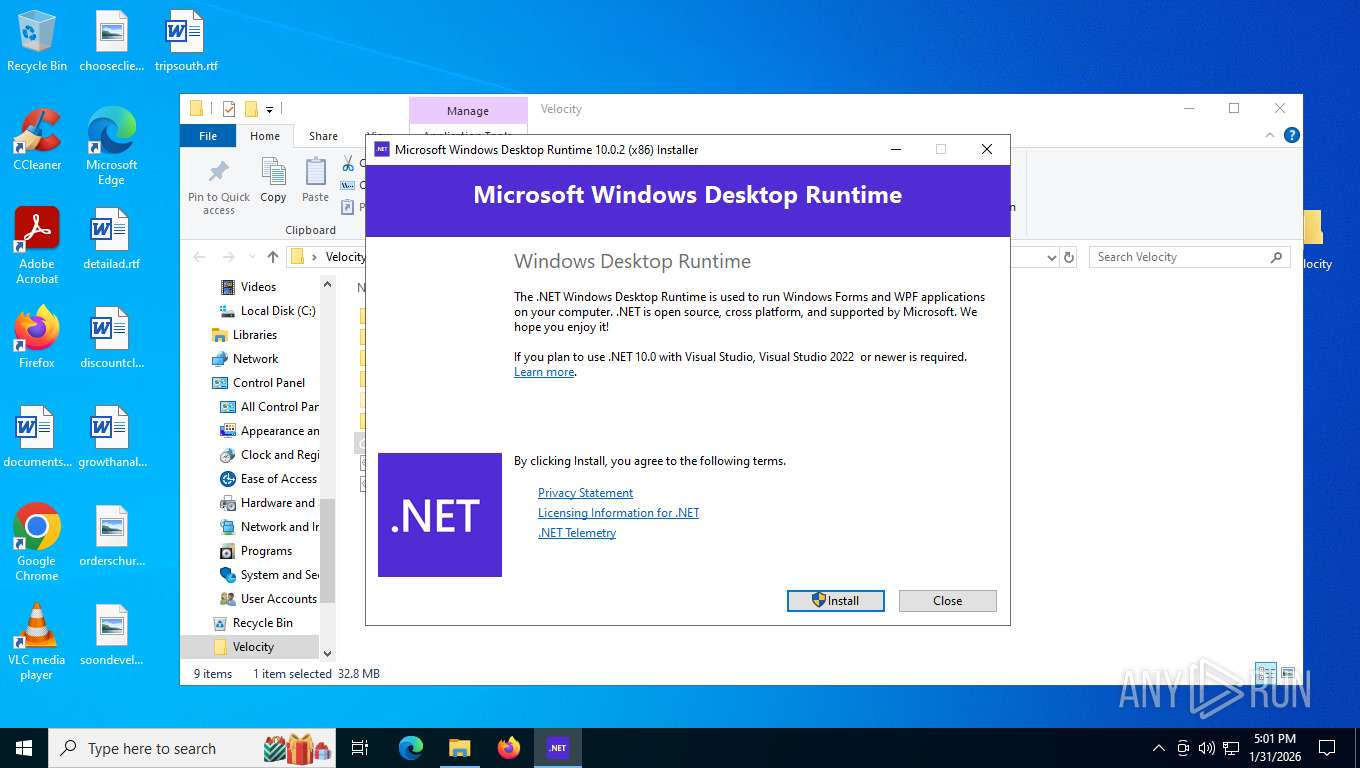Select User Accounts in the navigation pane
1360x768 pixels.
click(267, 599)
